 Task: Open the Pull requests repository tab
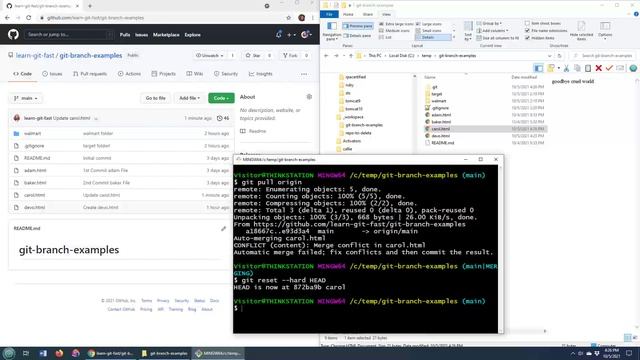90,74
